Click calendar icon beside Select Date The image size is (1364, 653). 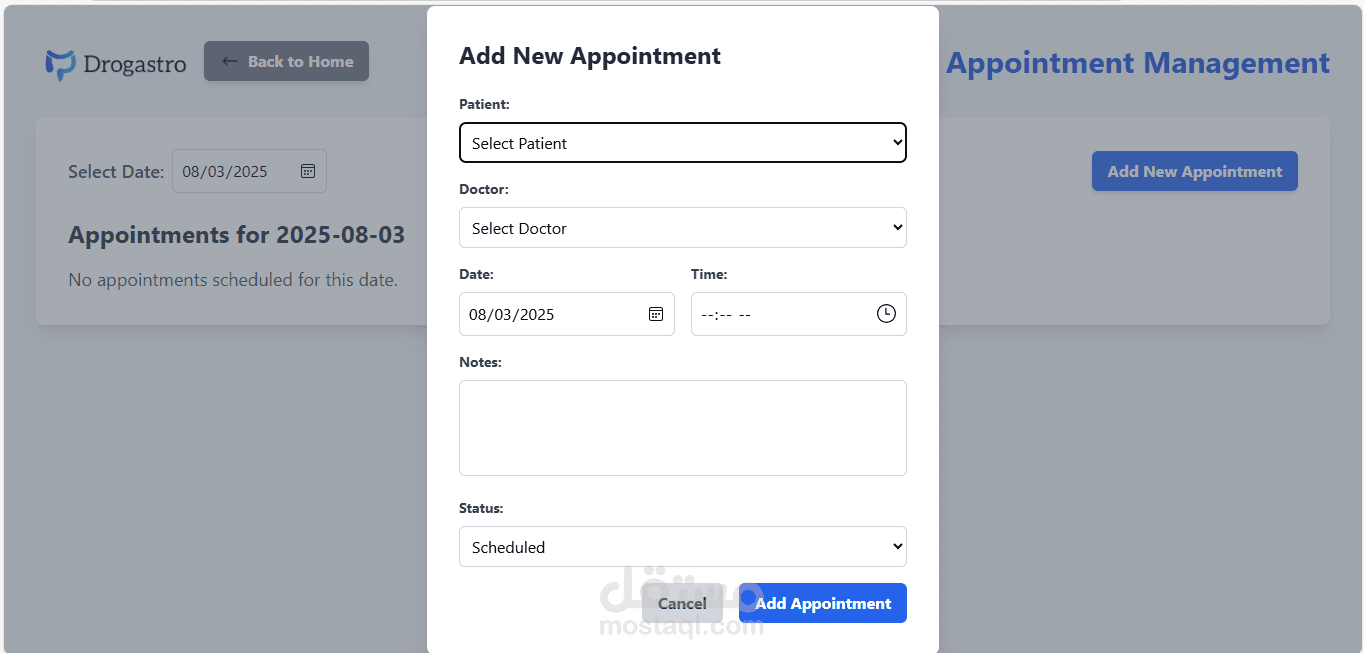(x=308, y=171)
